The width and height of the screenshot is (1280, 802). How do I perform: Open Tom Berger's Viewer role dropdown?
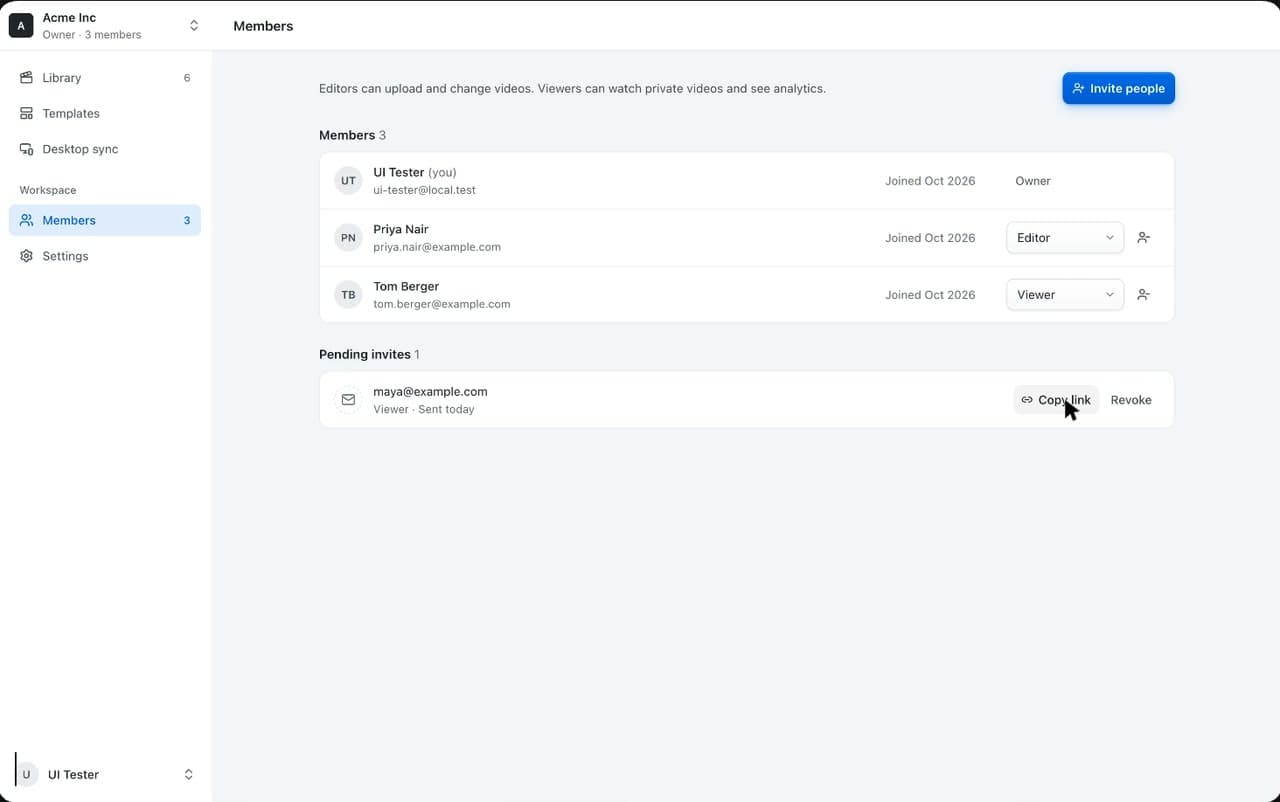[x=1065, y=295]
